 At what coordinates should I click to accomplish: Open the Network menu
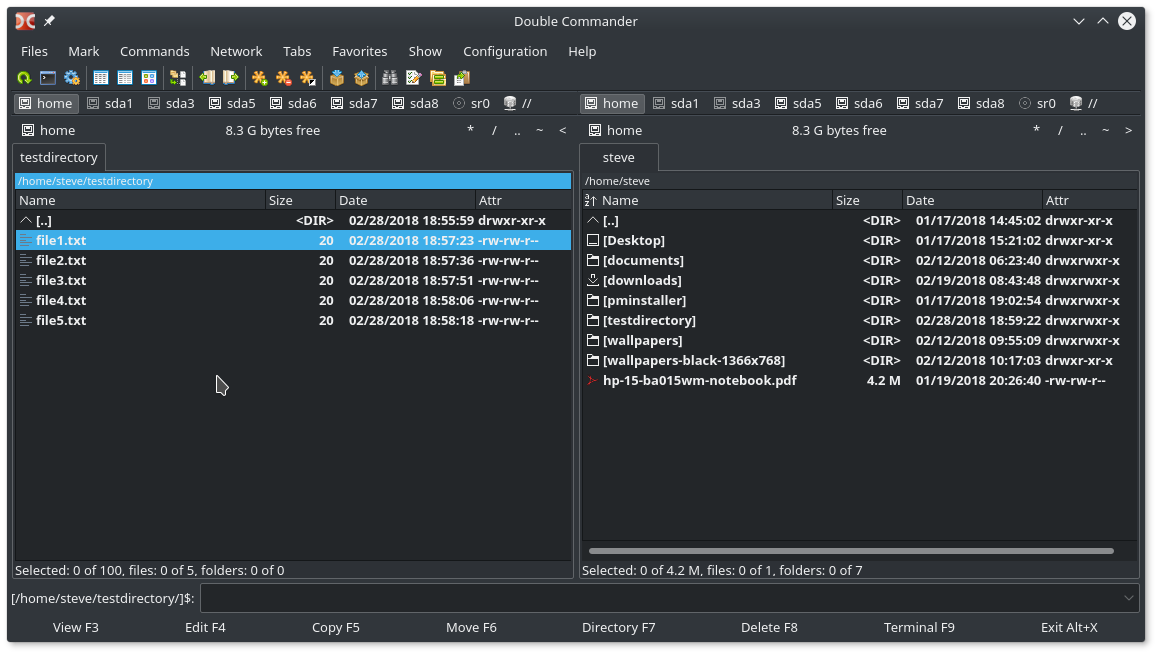(236, 51)
